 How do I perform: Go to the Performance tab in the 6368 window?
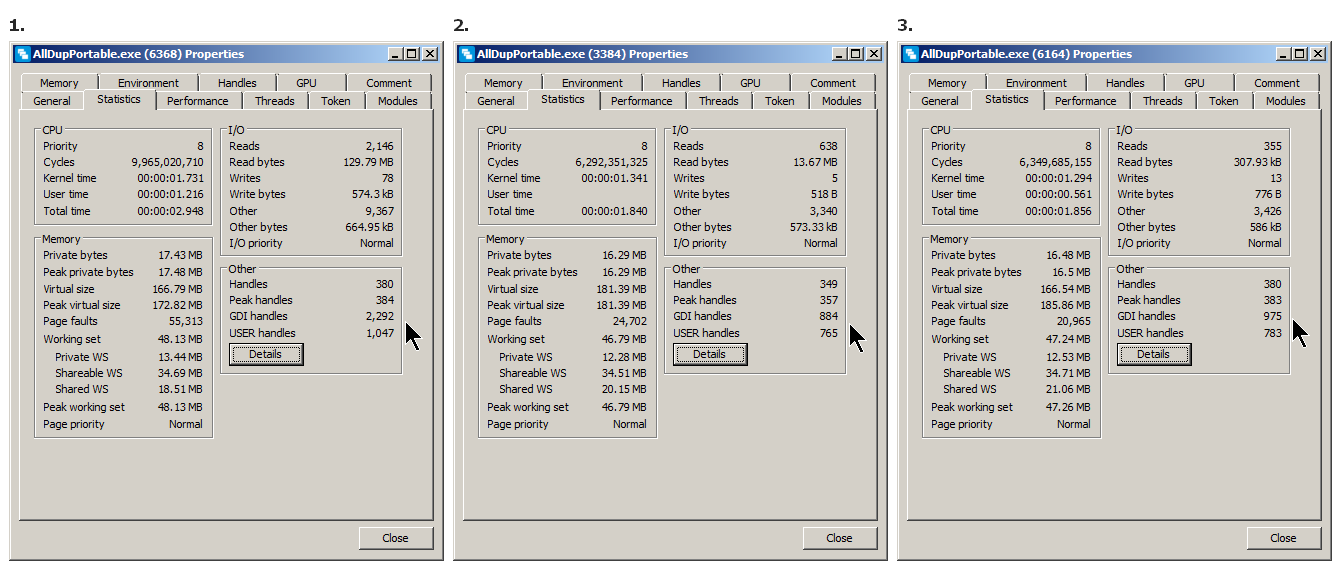pos(197,101)
